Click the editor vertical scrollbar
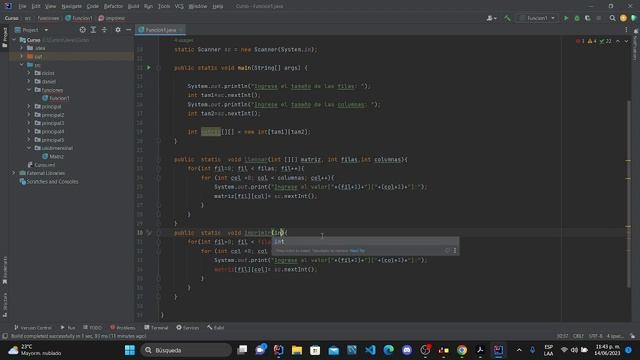640x360 pixels. coord(629,194)
